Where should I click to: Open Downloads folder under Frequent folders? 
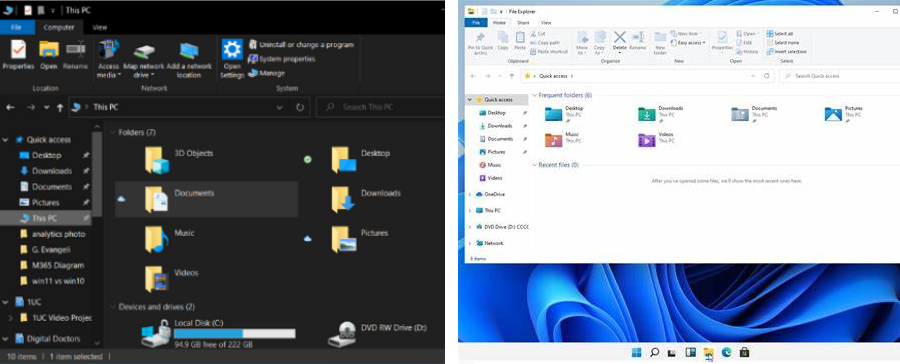[662, 114]
